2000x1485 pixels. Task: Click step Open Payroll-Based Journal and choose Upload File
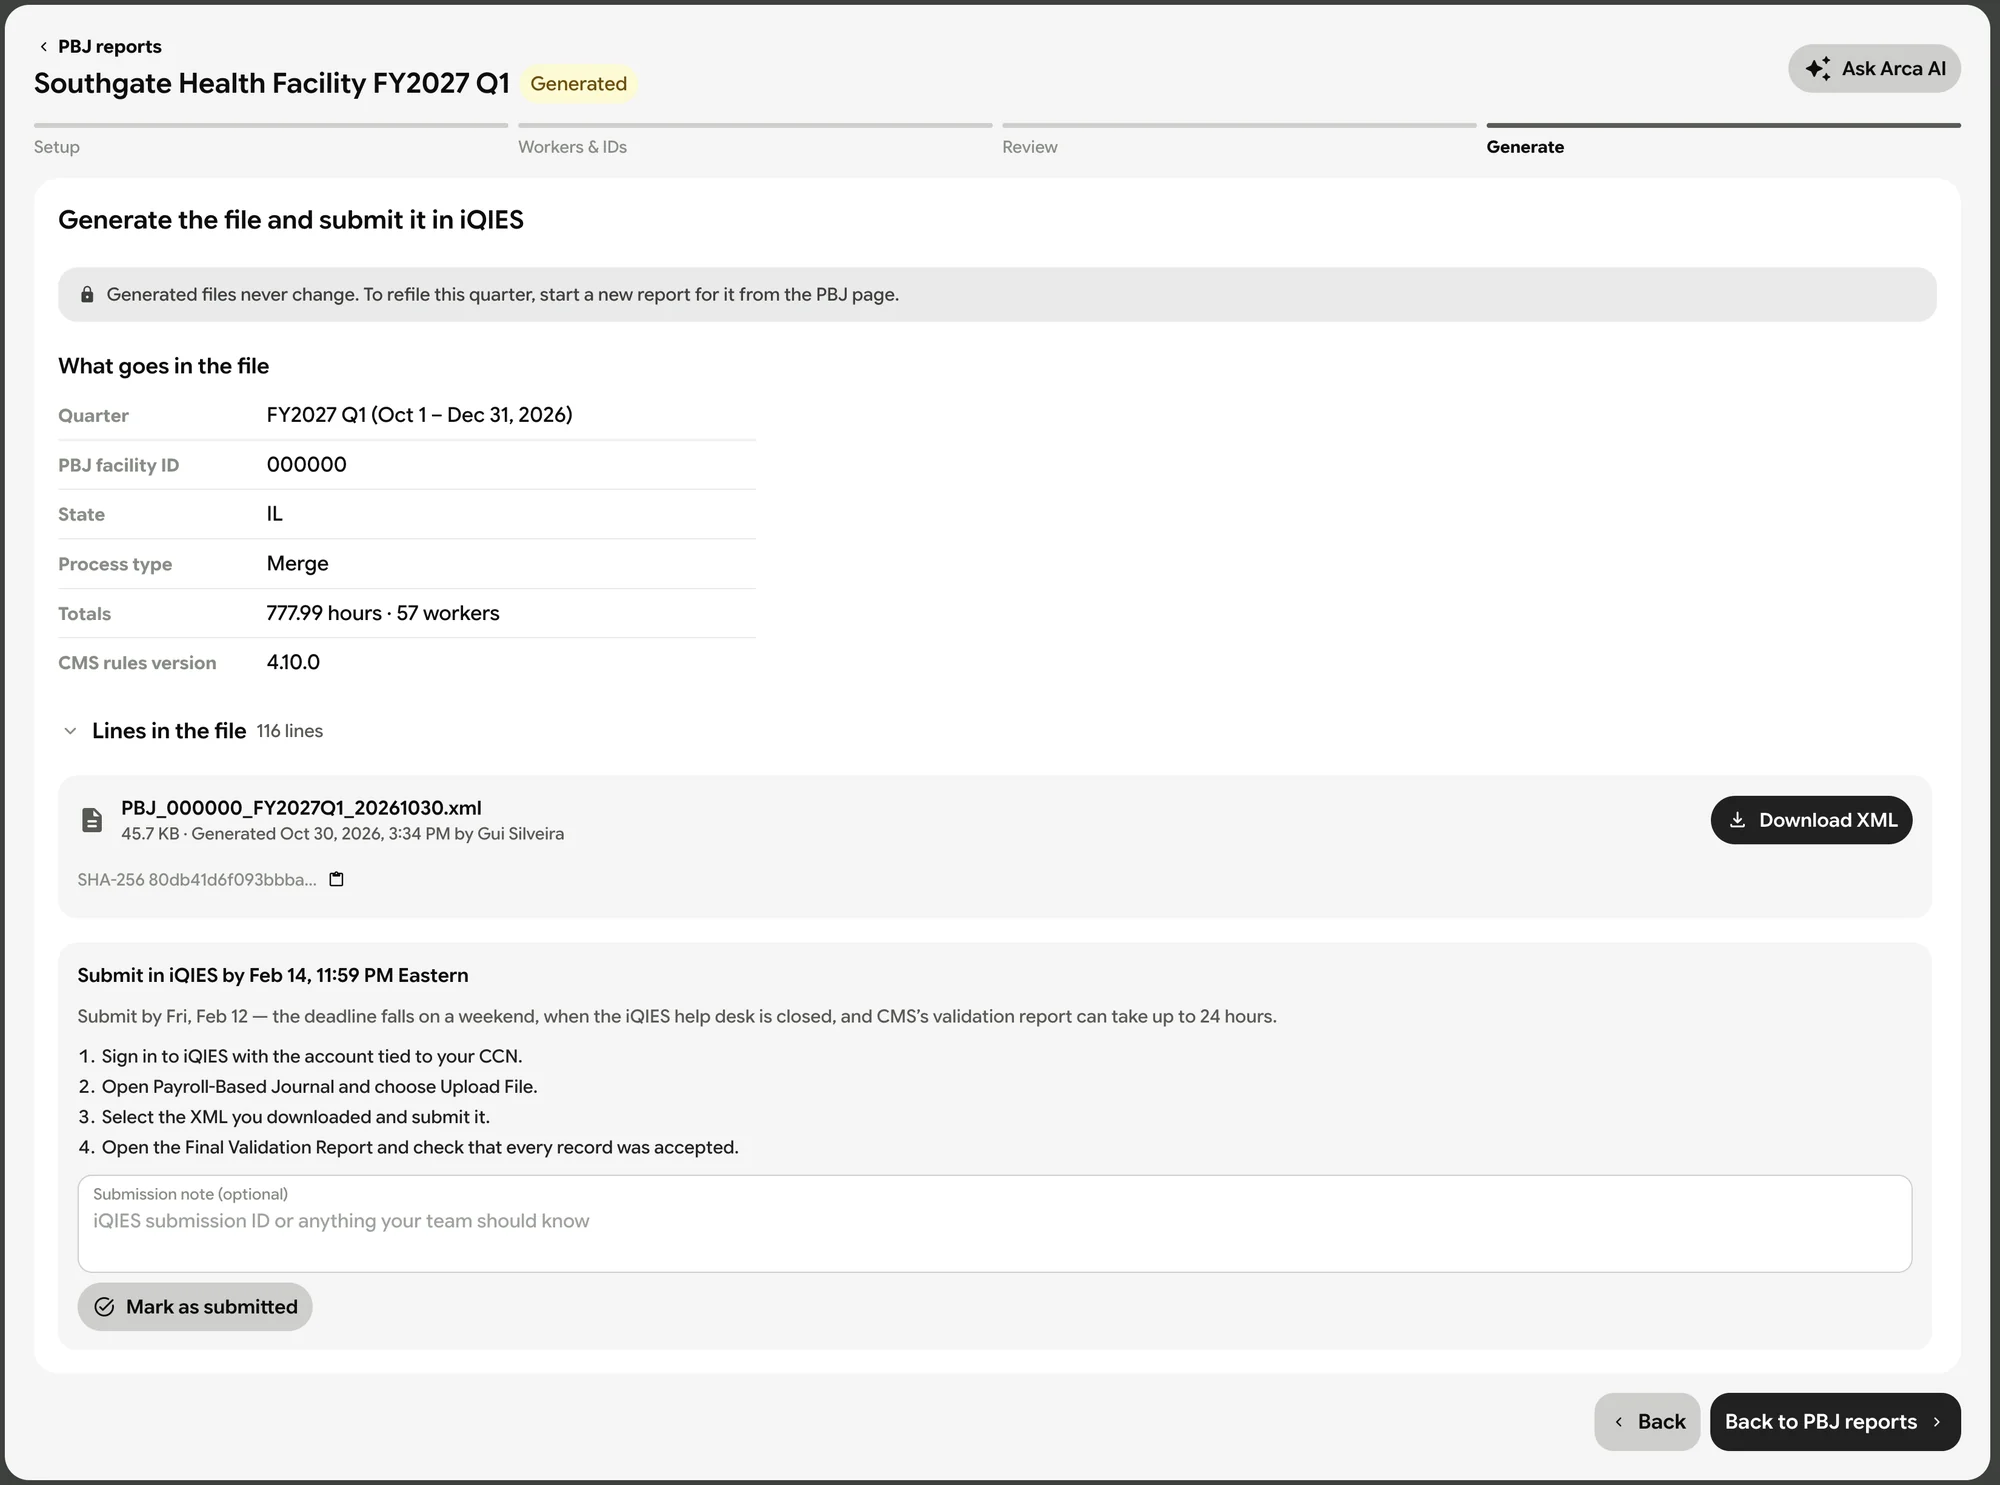[x=319, y=1087]
